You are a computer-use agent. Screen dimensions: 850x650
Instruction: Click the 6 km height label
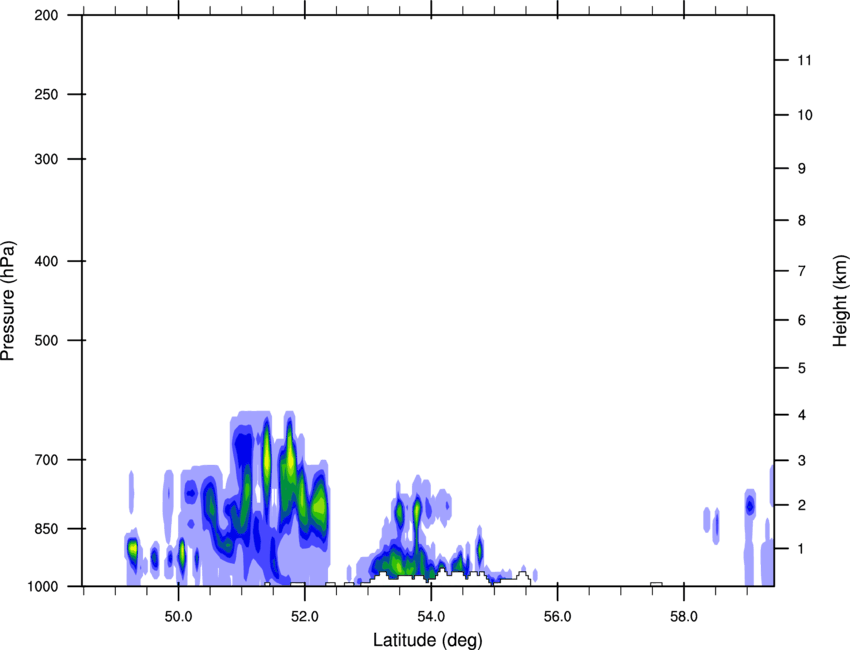802,320
